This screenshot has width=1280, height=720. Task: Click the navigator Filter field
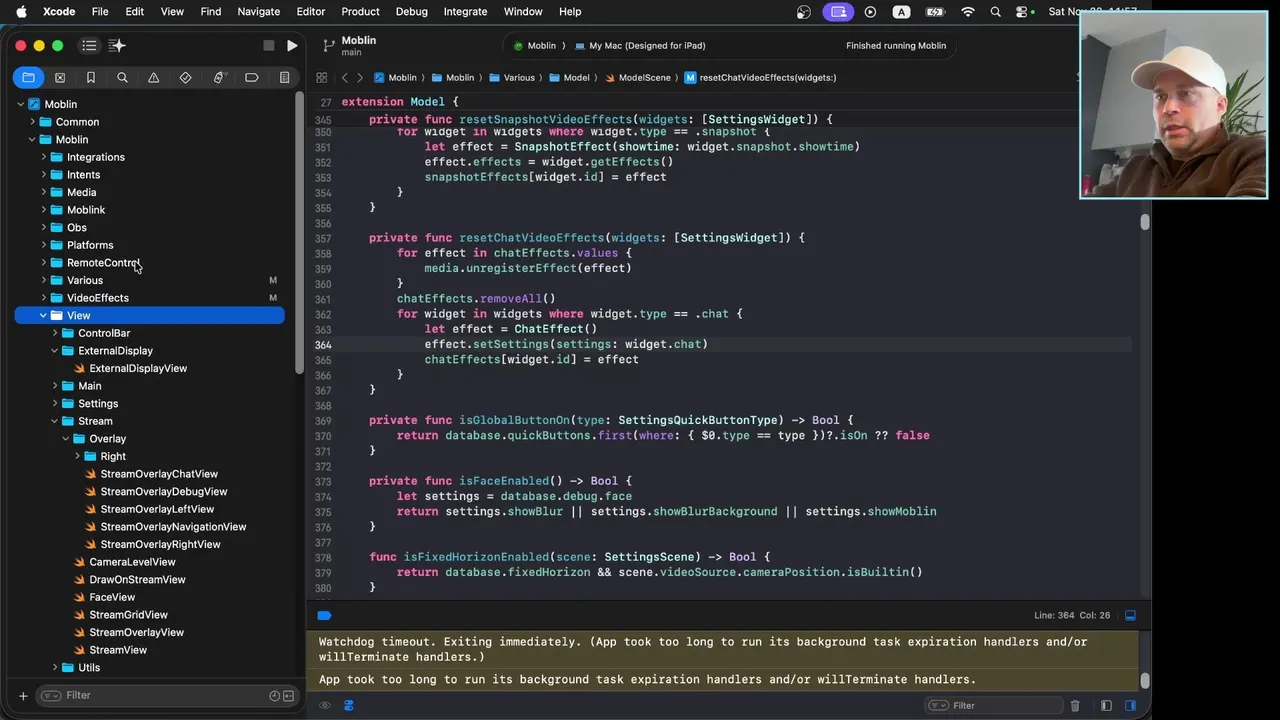(x=168, y=696)
